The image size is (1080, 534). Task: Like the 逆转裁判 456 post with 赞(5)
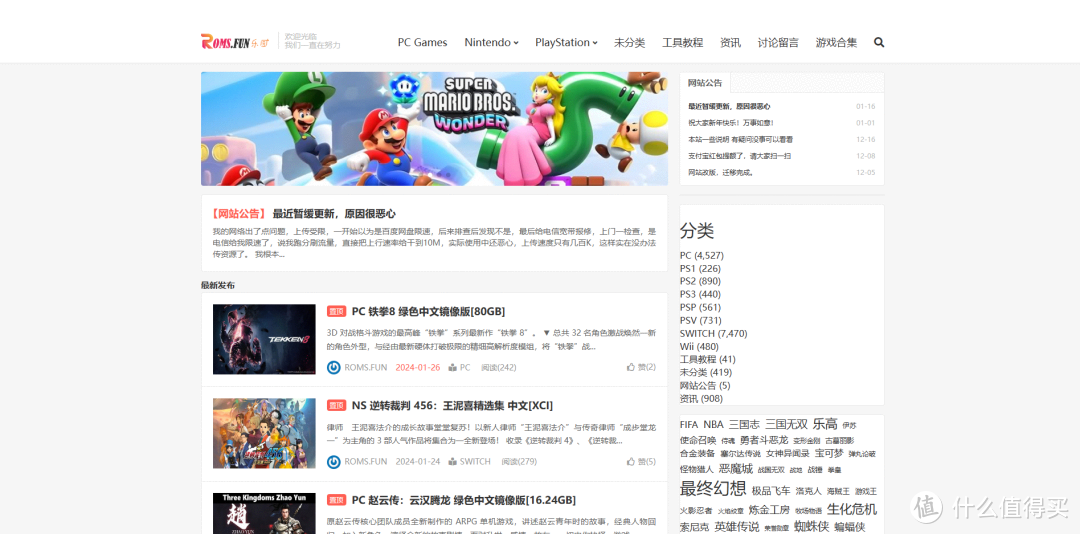coord(641,462)
